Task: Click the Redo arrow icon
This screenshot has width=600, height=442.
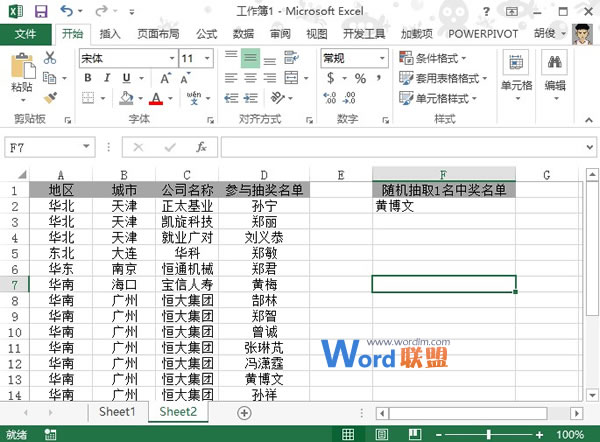Action: click(x=101, y=11)
